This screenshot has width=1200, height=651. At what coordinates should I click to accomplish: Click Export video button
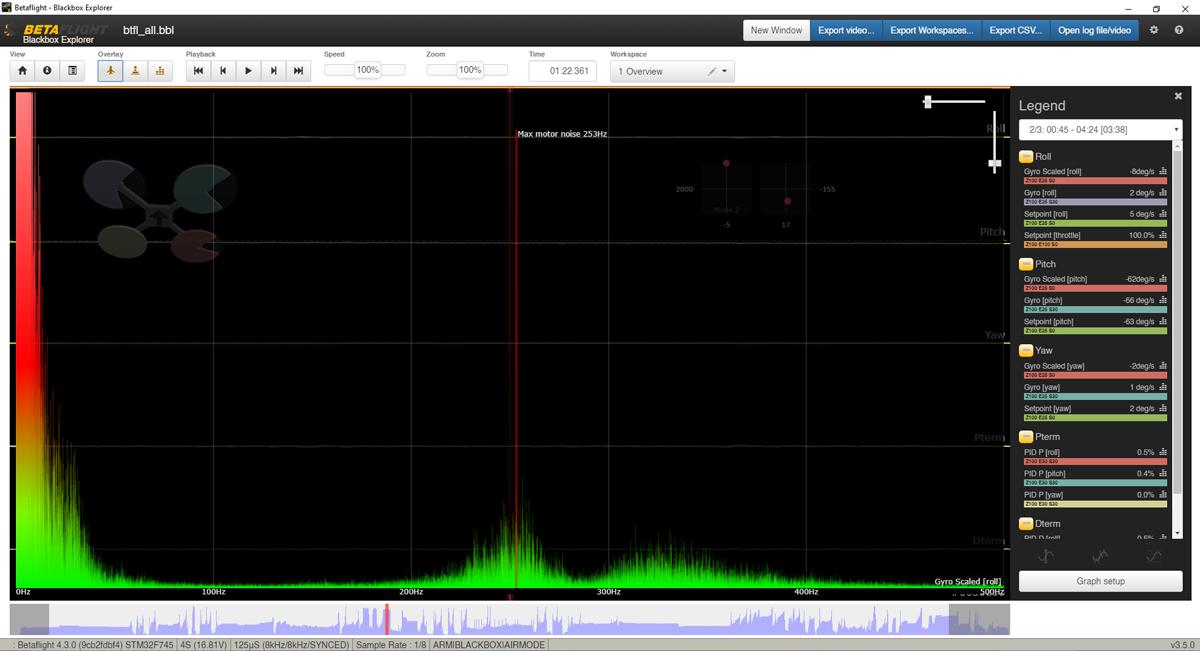click(x=846, y=30)
